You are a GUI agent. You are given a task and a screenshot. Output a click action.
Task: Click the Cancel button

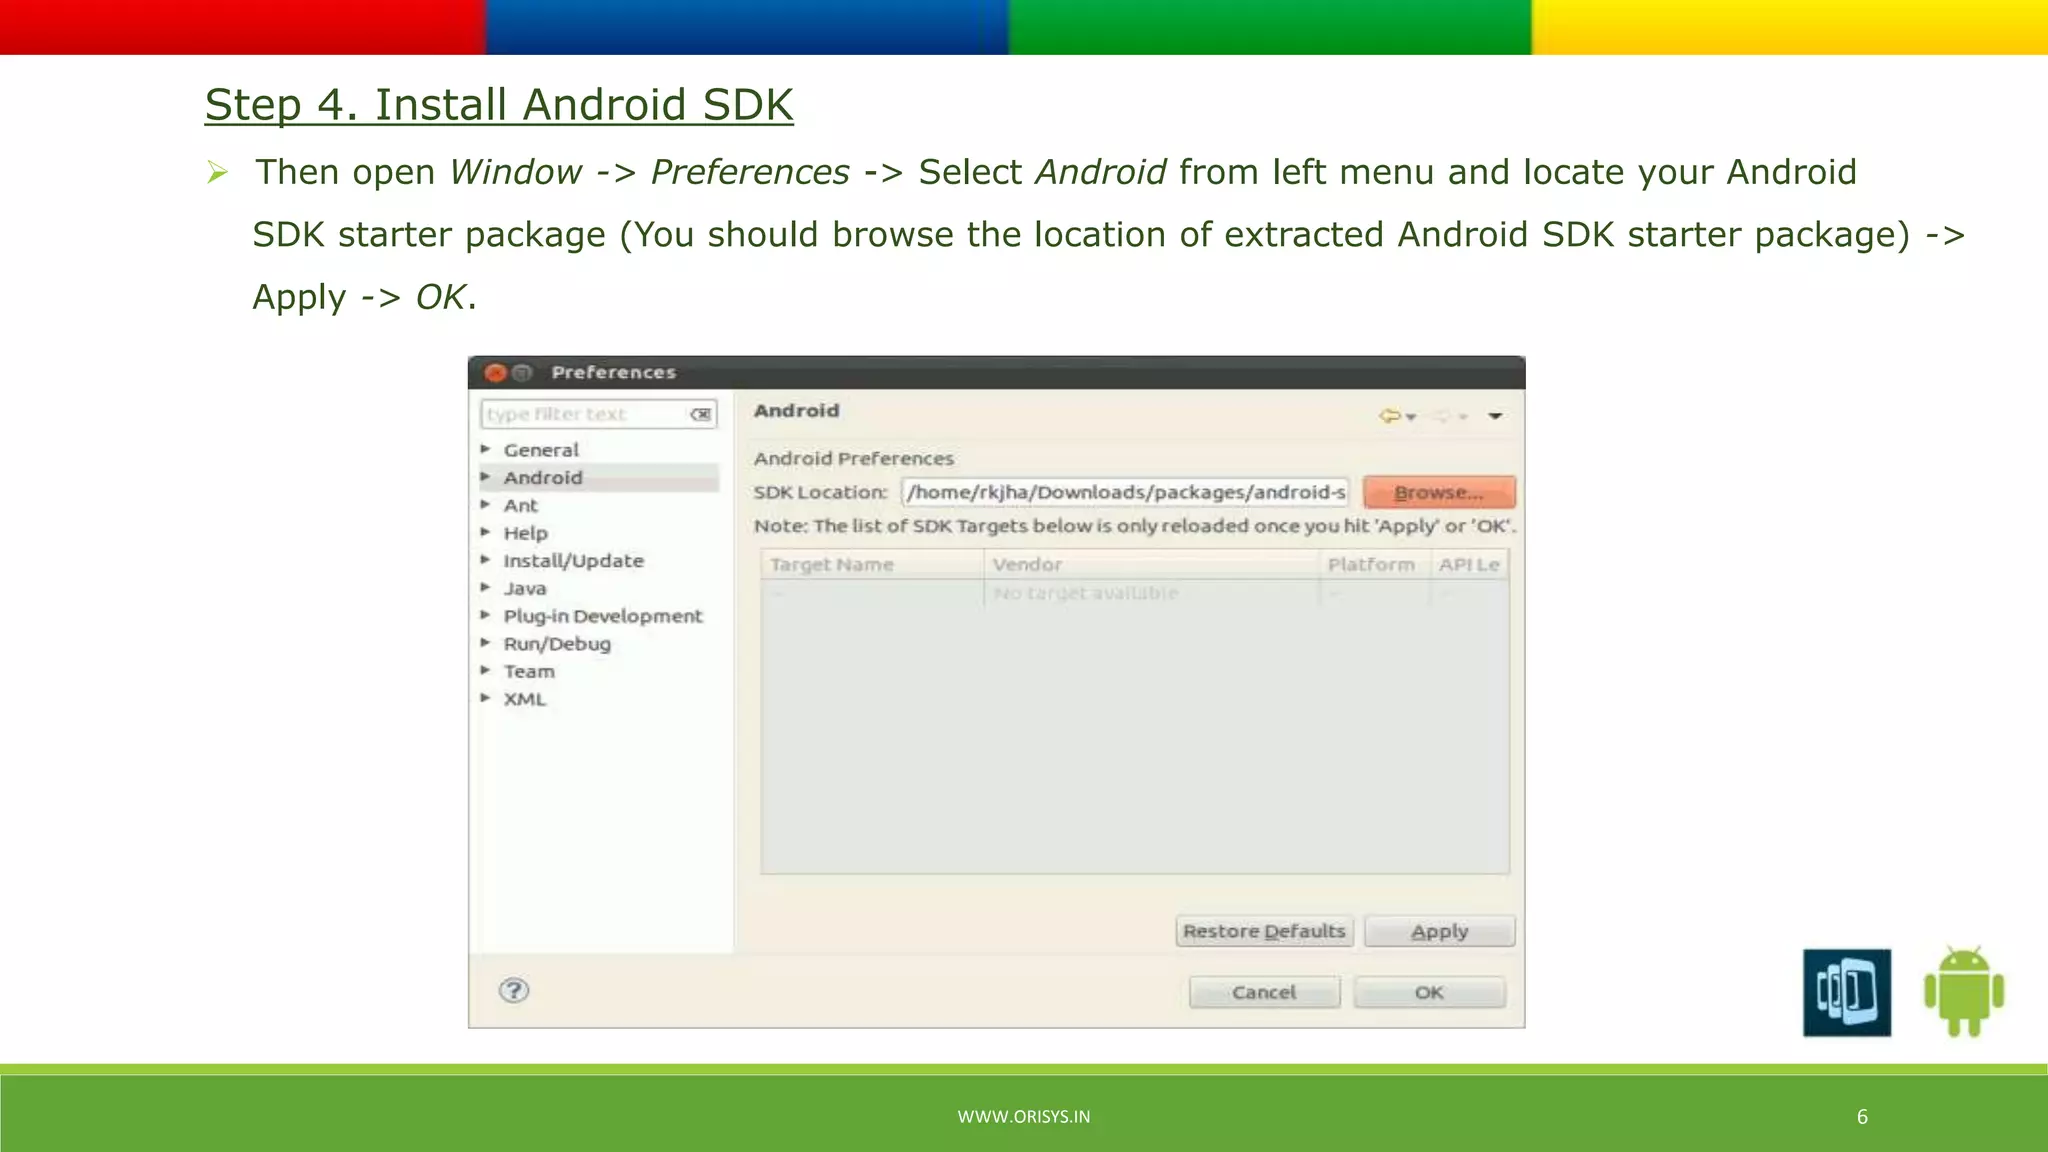click(1264, 992)
